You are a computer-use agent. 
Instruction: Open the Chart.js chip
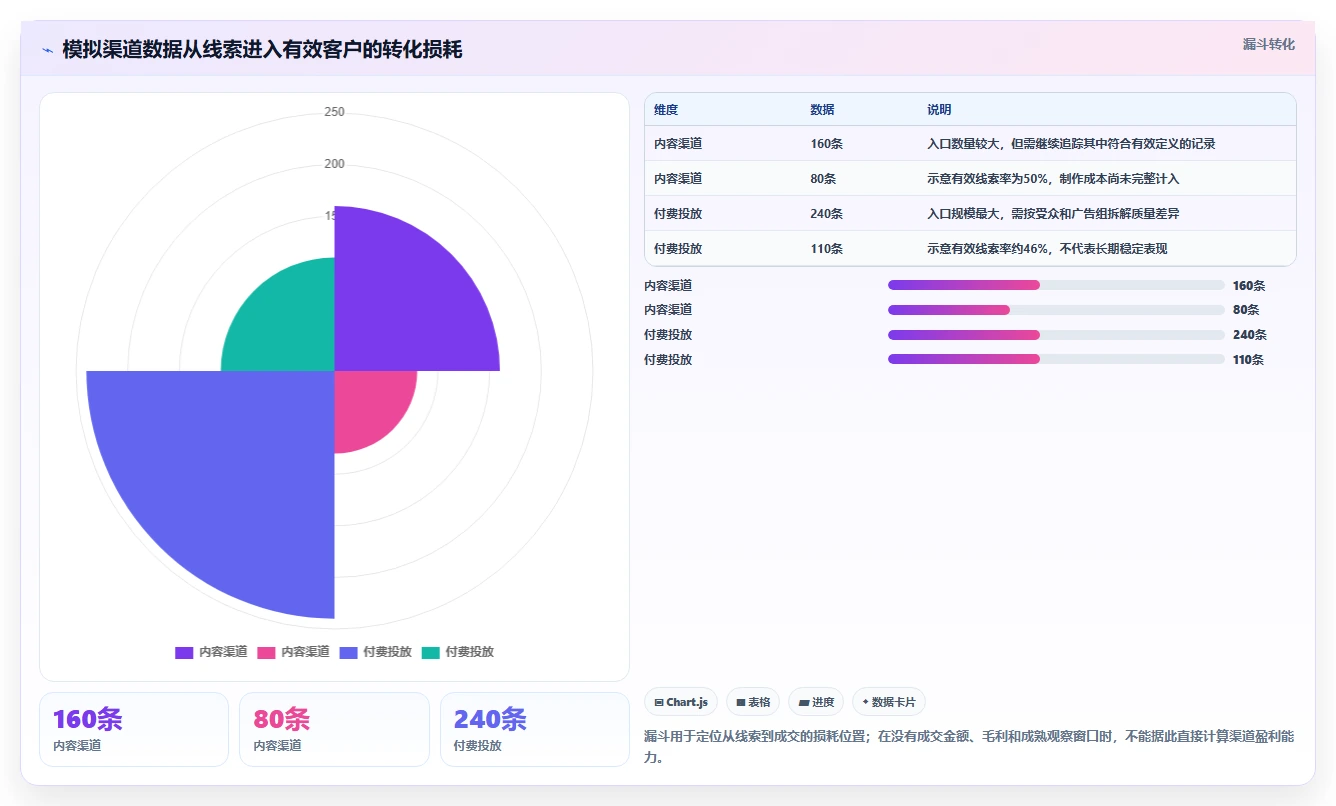pyautogui.click(x=681, y=702)
